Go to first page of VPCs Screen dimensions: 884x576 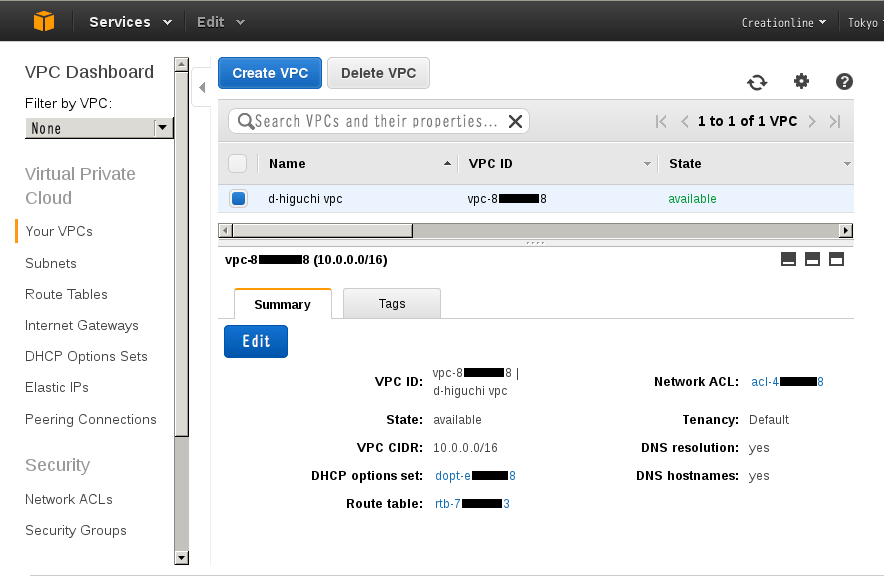point(661,121)
